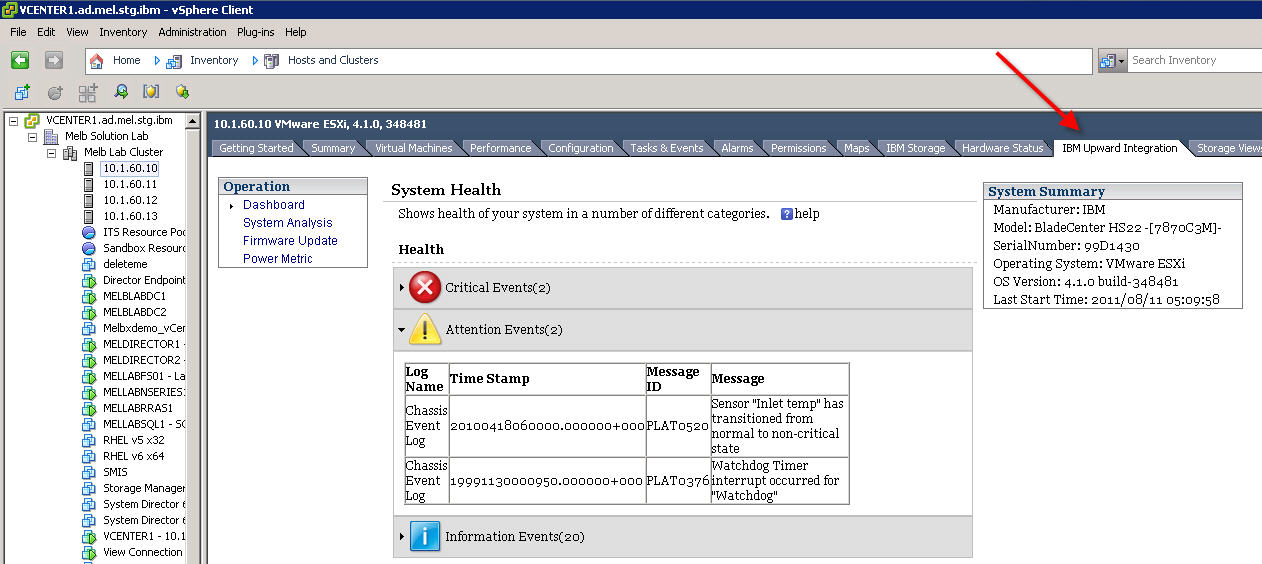The image size is (1262, 564).
Task: Click the Home icon in breadcrumb bar
Action: [97, 61]
